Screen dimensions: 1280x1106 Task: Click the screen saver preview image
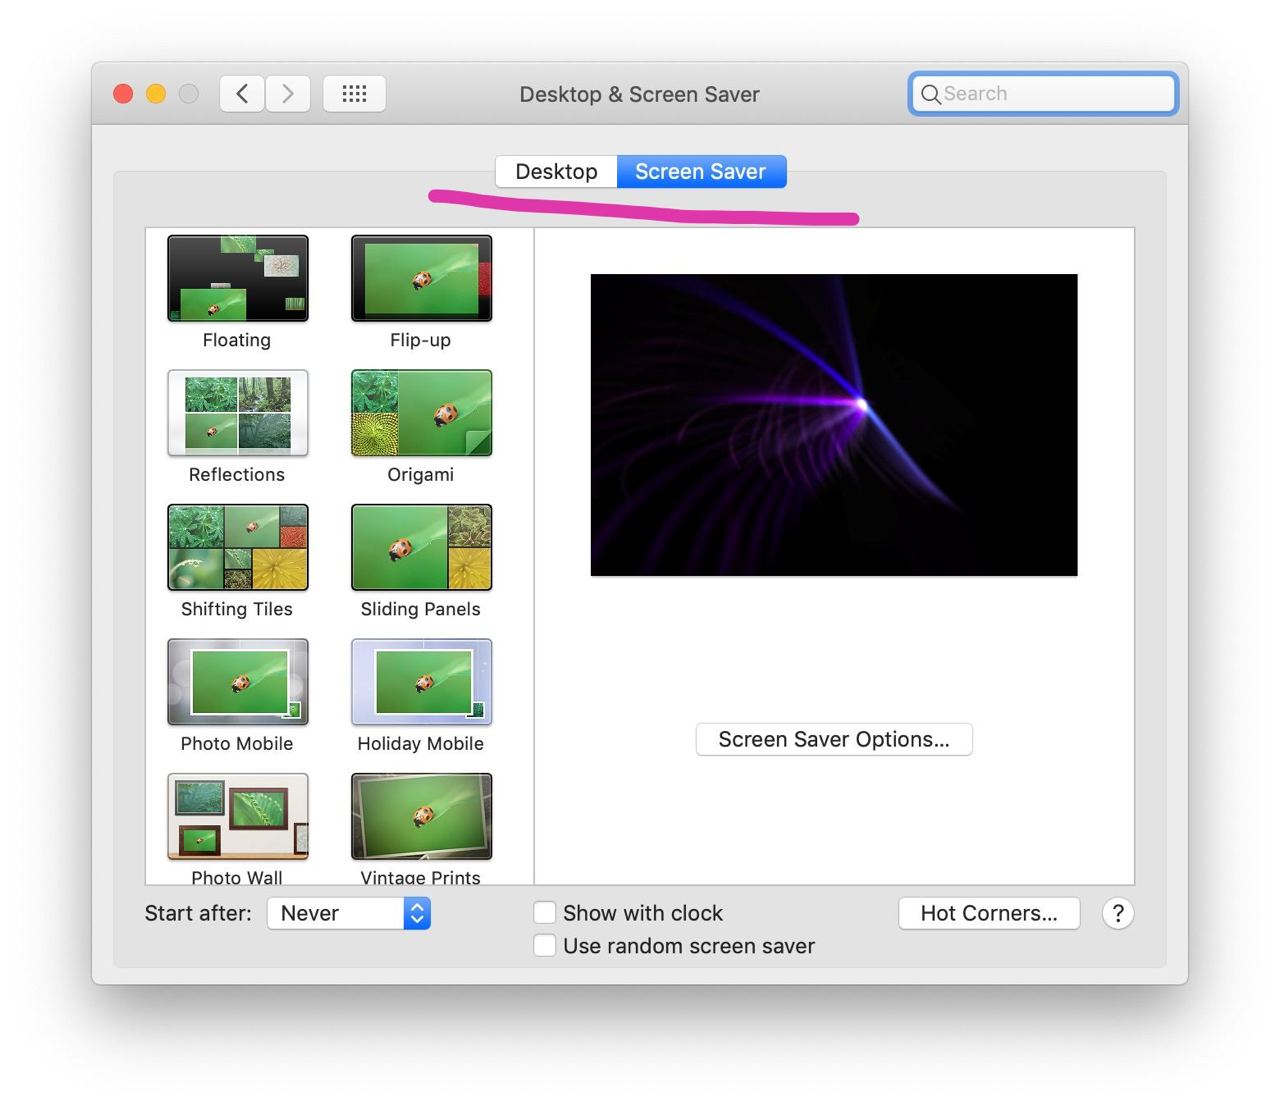tap(834, 425)
